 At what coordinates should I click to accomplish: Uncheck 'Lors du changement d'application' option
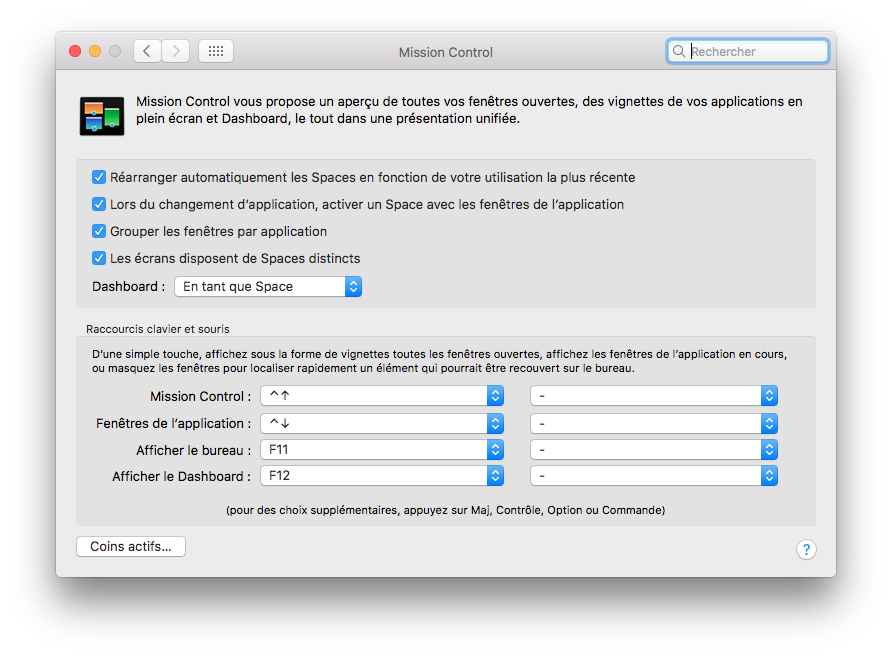pyautogui.click(x=99, y=204)
